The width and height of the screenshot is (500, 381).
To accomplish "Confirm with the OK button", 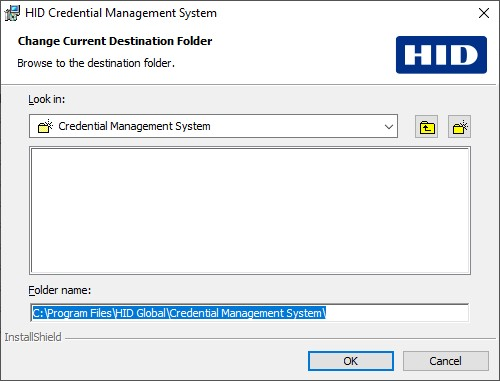I will pyautogui.click(x=351, y=361).
